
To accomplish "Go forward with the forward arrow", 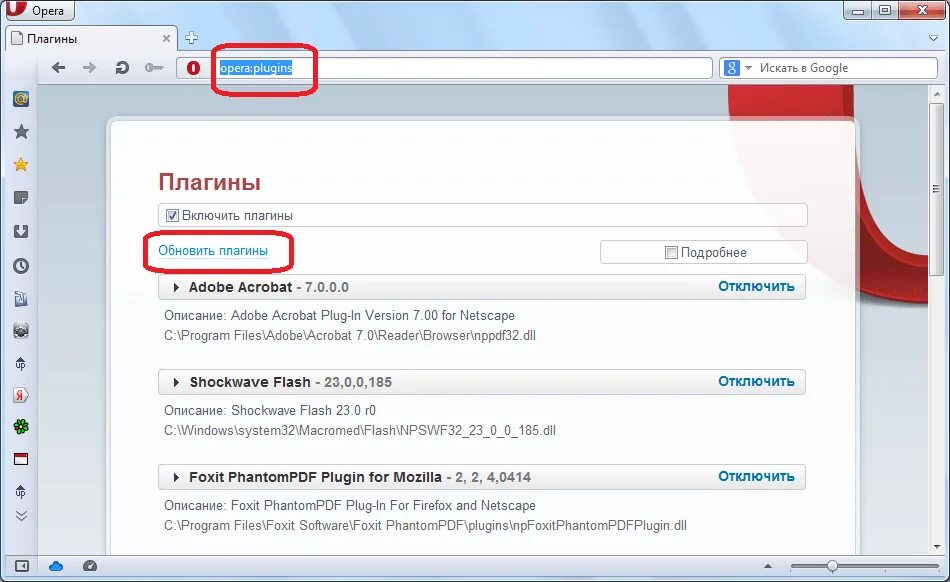I will click(90, 68).
